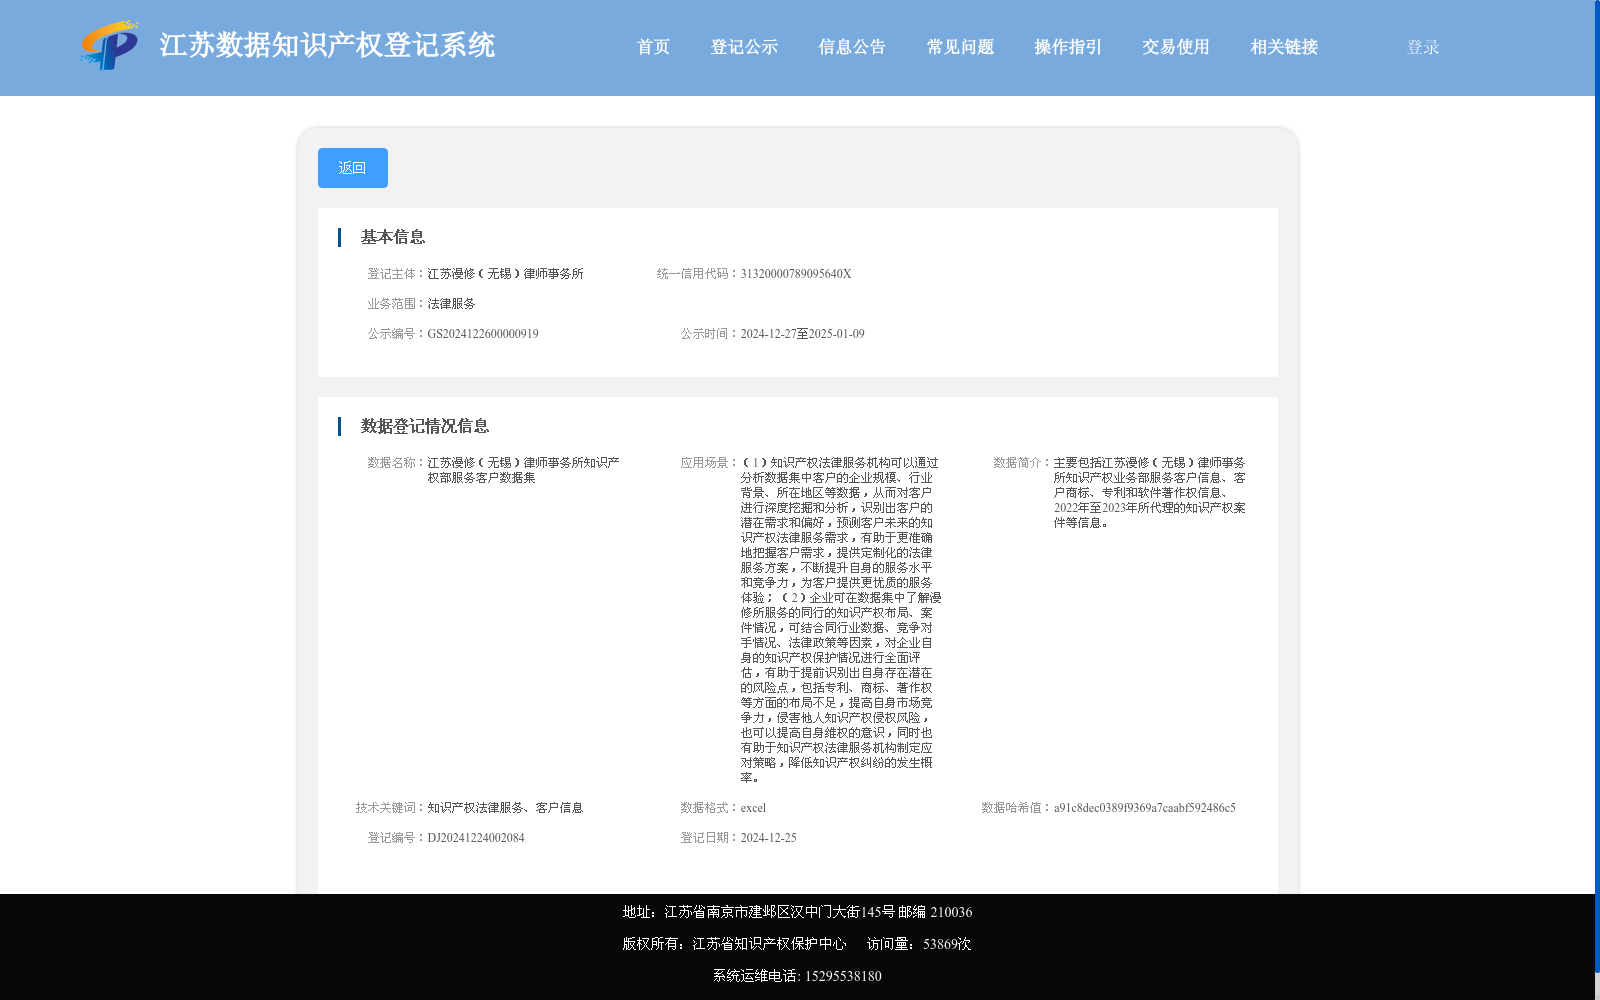Select data format value excel
Image resolution: width=1600 pixels, height=1000 pixels.
click(753, 808)
